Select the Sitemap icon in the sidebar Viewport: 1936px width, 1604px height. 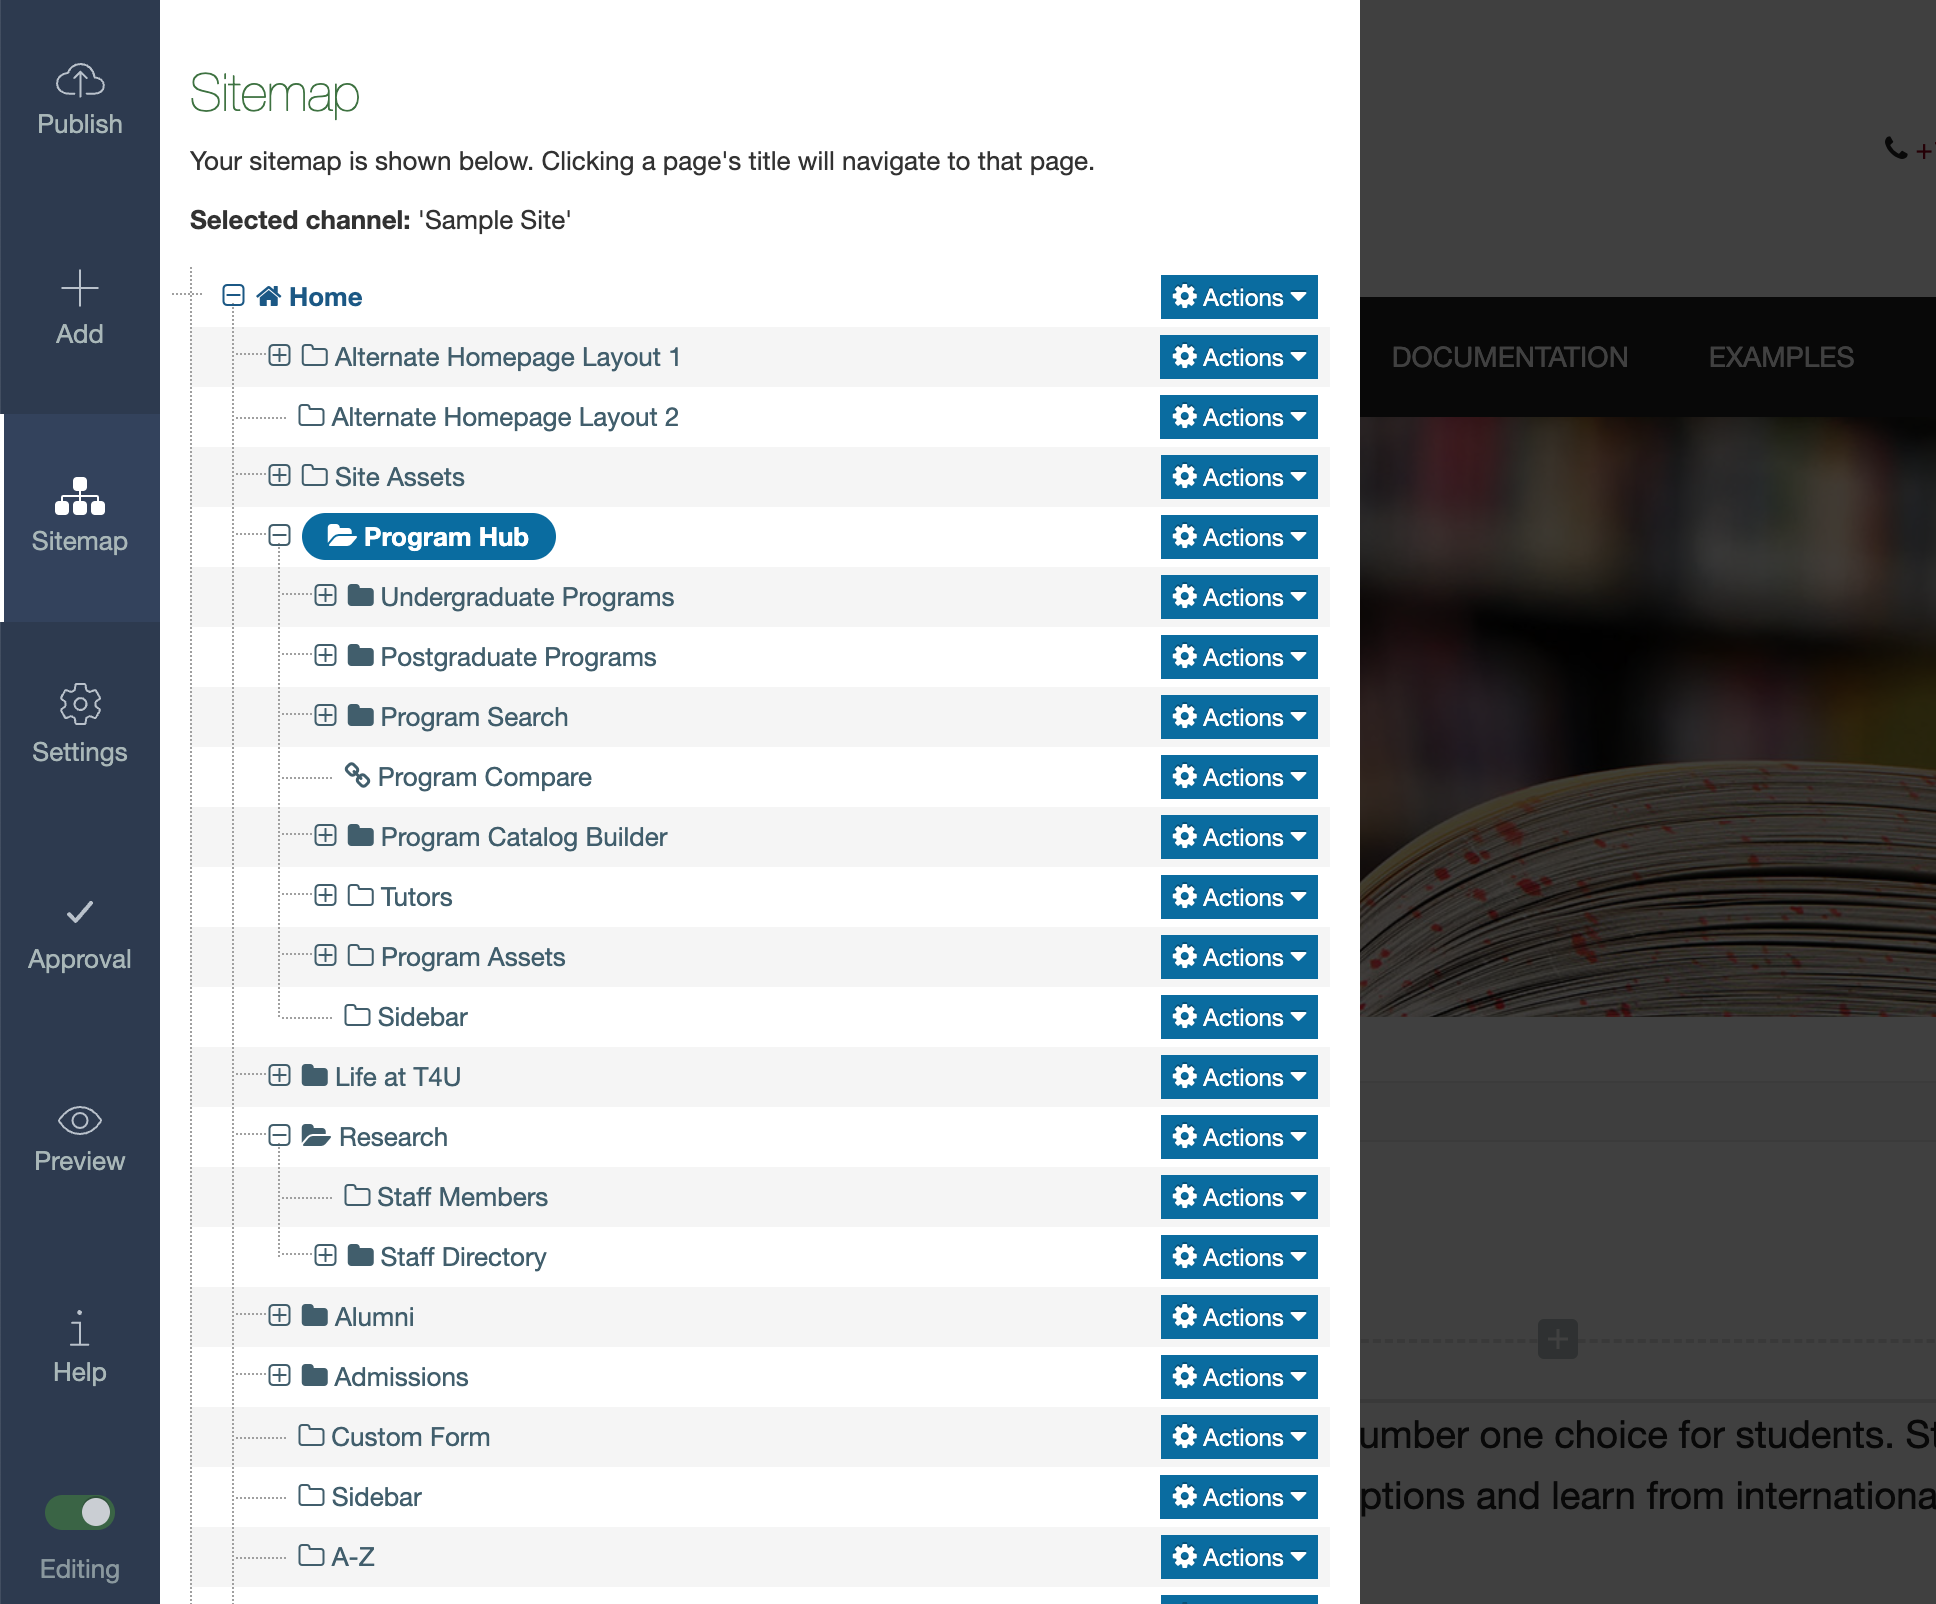pyautogui.click(x=80, y=498)
